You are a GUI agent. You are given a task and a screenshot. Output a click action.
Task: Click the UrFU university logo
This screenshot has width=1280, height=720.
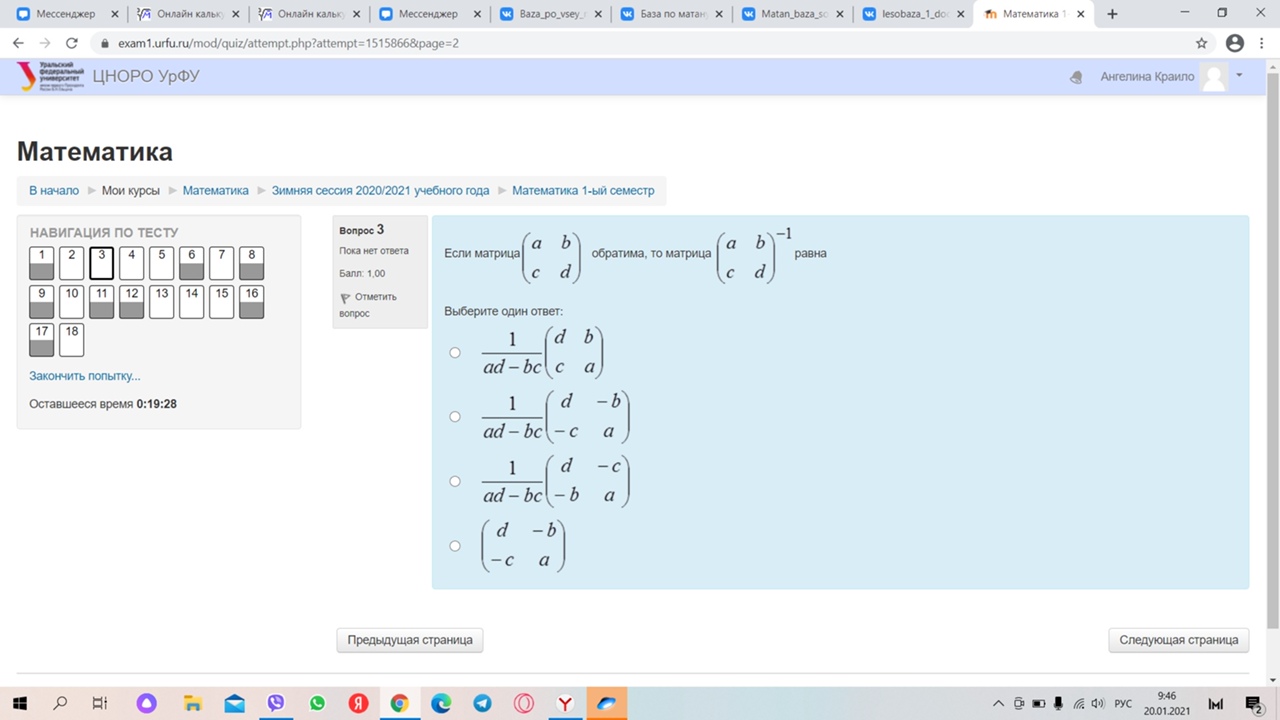tap(50, 76)
